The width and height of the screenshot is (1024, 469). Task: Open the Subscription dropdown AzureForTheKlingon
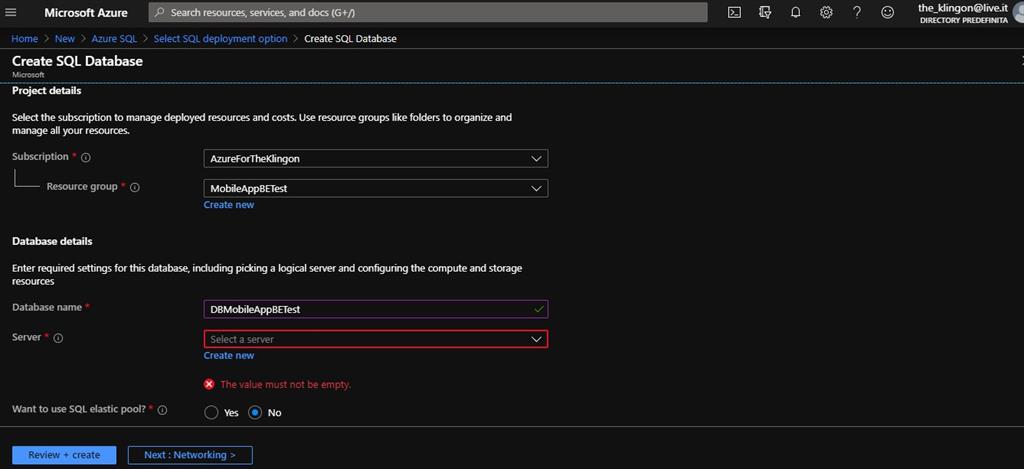point(376,159)
